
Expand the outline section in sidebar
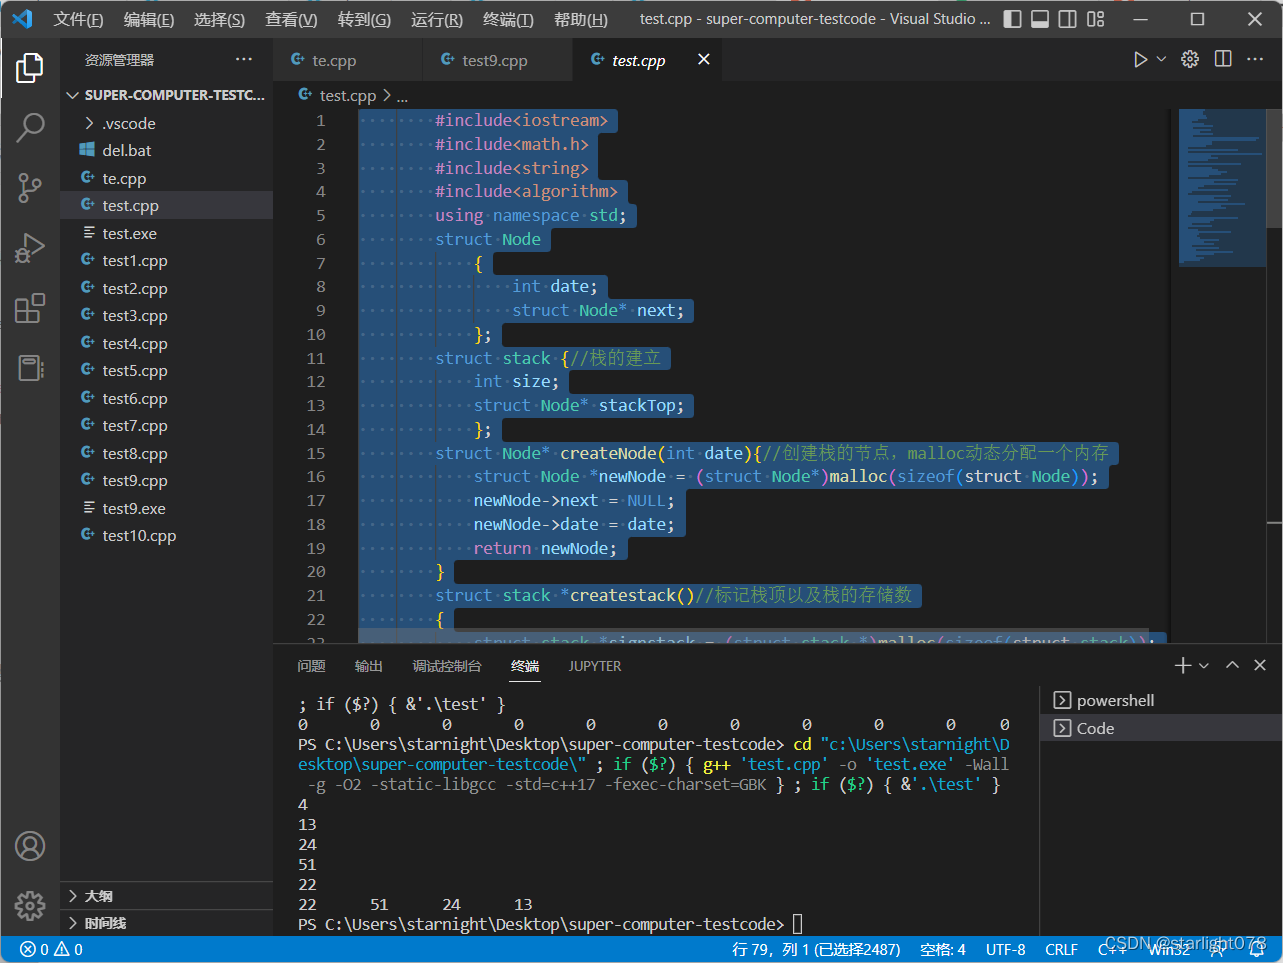pyautogui.click(x=98, y=896)
